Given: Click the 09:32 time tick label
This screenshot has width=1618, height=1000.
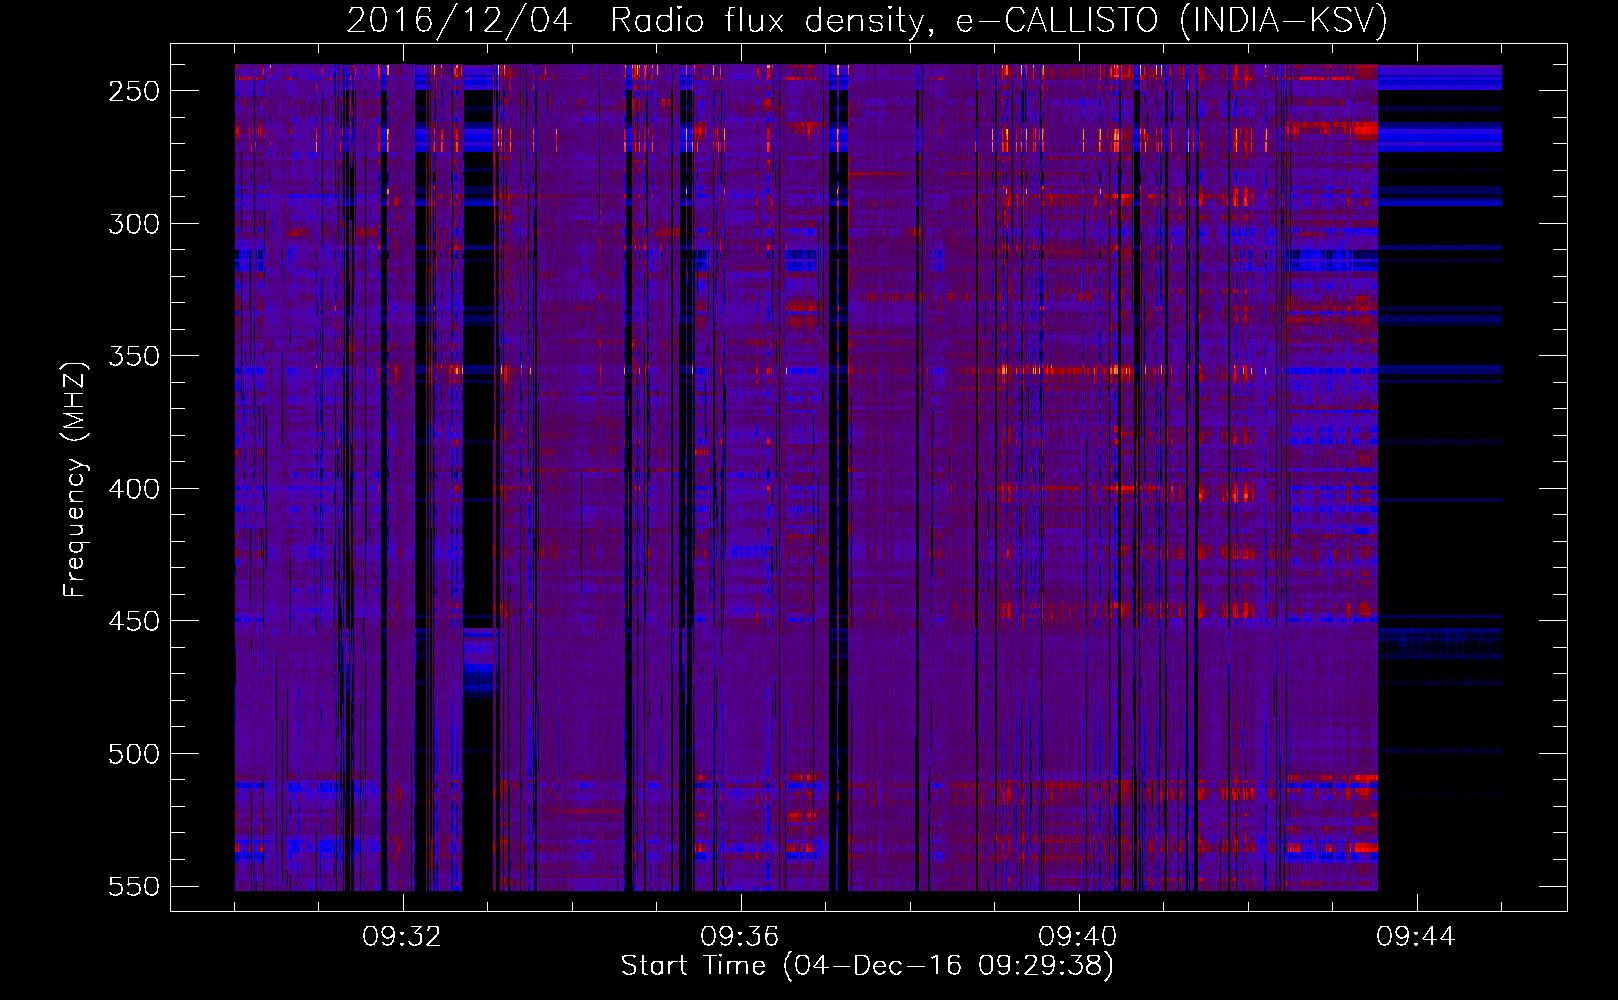Looking at the screenshot, I should [x=402, y=937].
